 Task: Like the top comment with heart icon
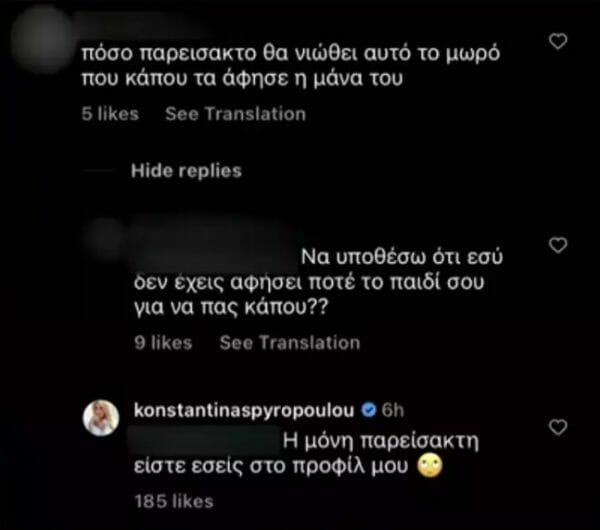[559, 41]
